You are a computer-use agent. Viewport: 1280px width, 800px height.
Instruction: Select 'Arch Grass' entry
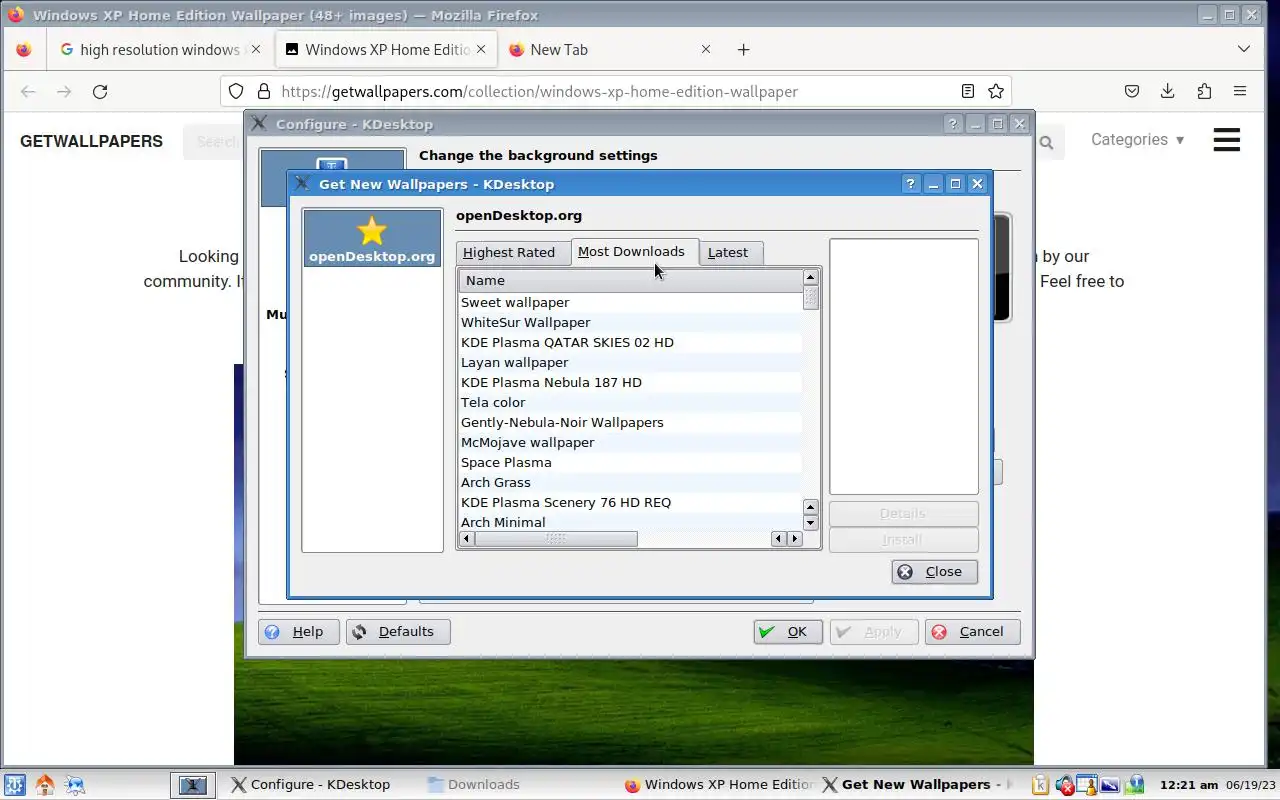[x=630, y=482]
